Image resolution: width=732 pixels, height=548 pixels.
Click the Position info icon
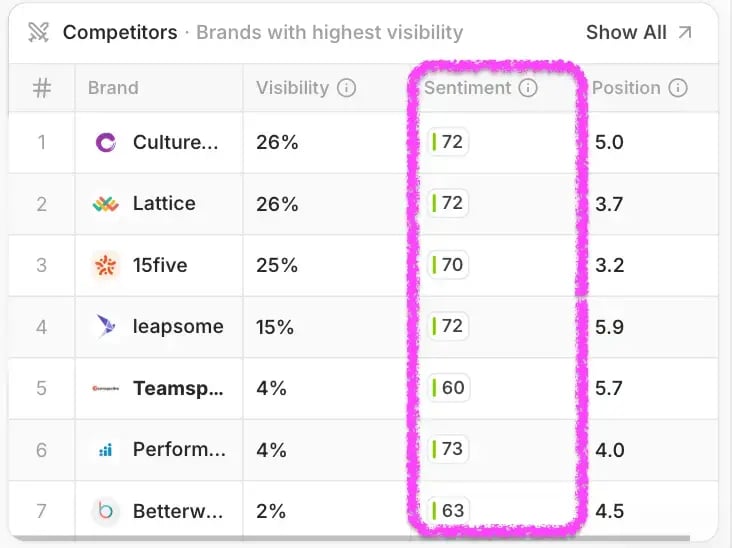pyautogui.click(x=678, y=88)
